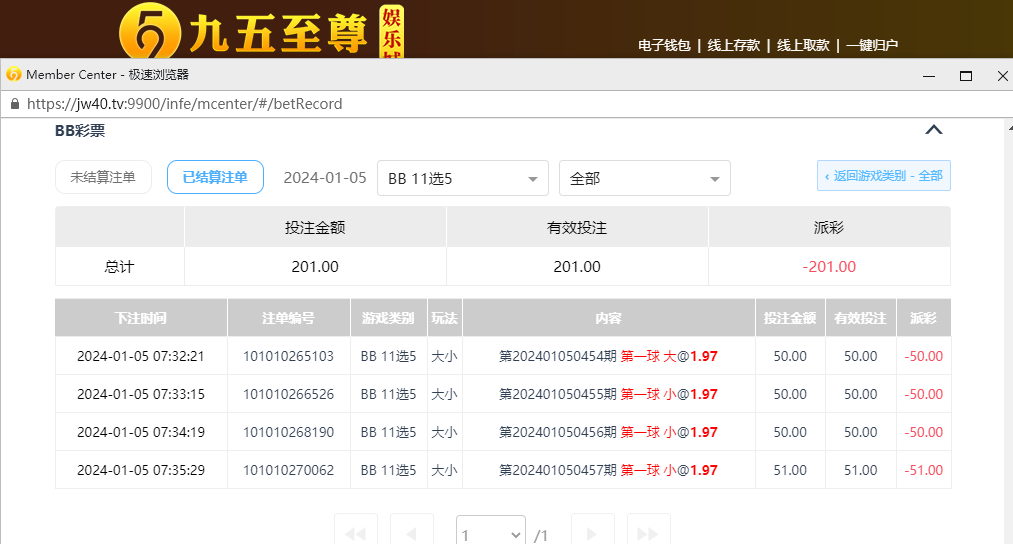Select bet number 101010266526

(288, 394)
